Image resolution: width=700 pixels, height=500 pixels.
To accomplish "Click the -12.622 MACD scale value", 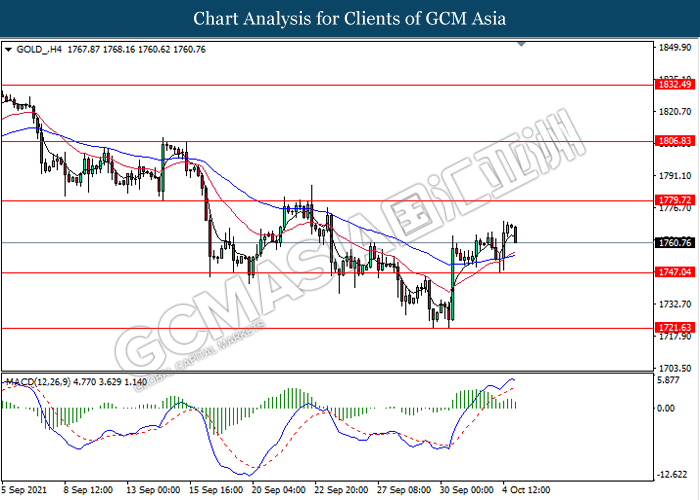I will (673, 474).
